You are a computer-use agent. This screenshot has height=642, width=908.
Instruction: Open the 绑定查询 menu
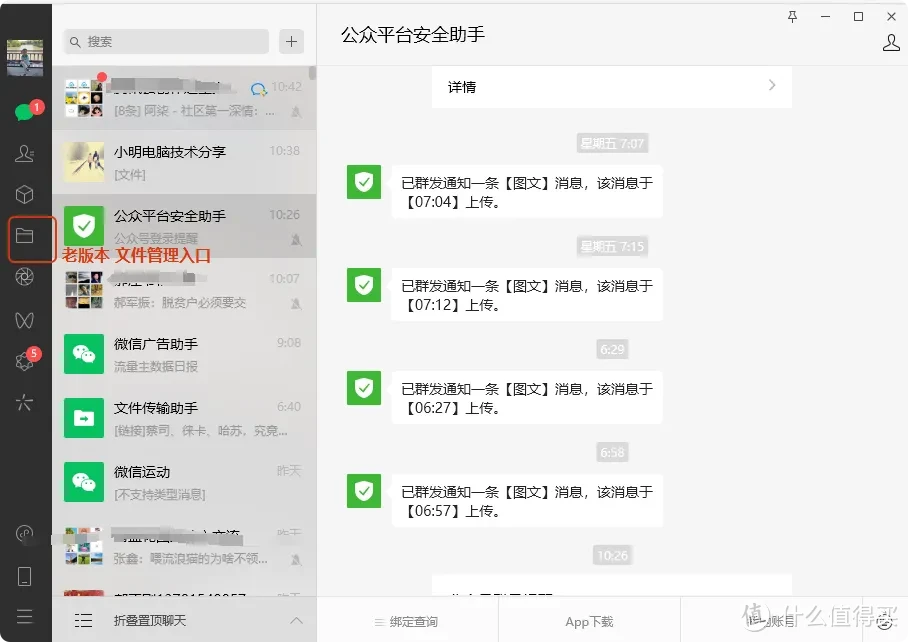click(407, 622)
